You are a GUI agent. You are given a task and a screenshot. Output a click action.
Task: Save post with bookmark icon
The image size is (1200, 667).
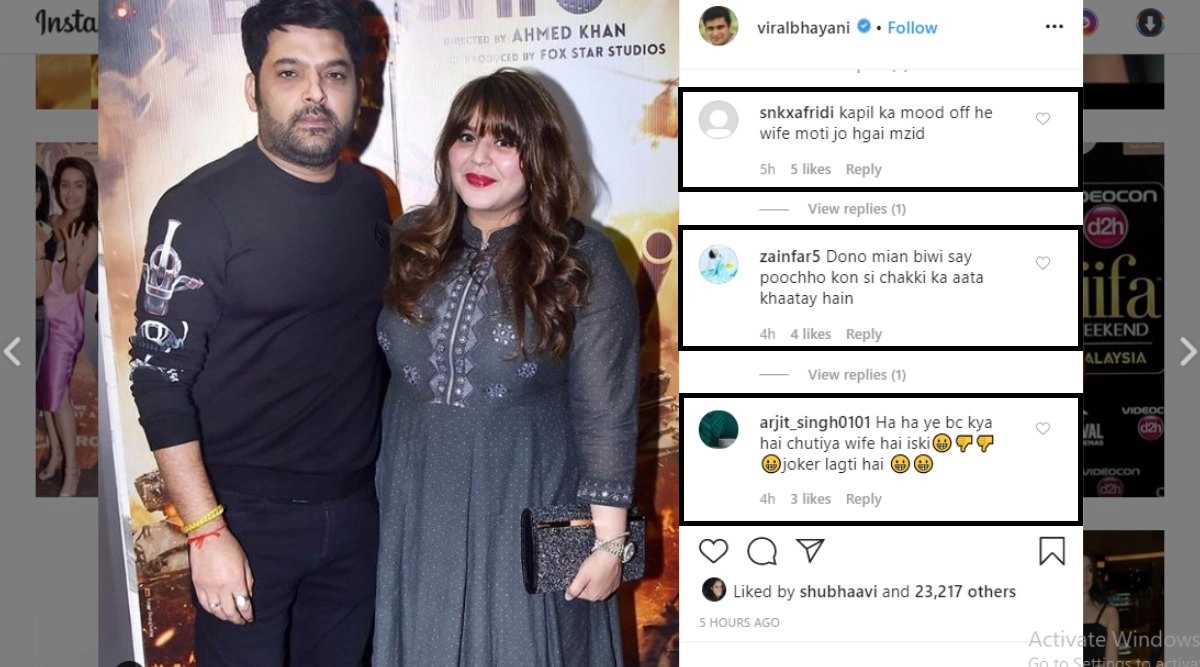1051,551
